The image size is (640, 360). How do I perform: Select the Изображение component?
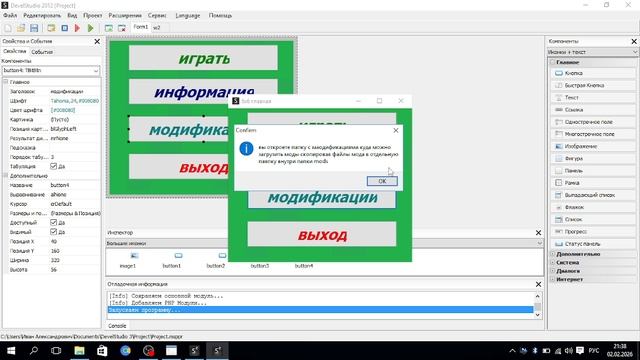592,146
